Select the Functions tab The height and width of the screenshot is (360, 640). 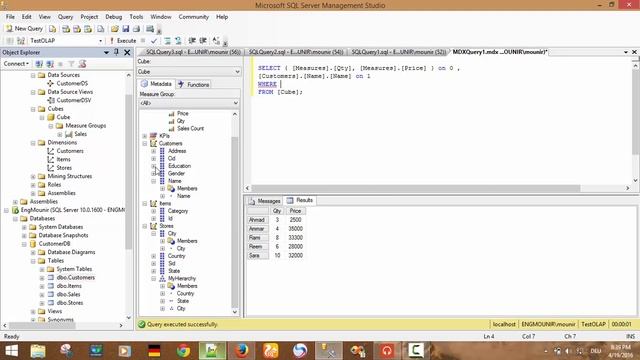[x=194, y=84]
